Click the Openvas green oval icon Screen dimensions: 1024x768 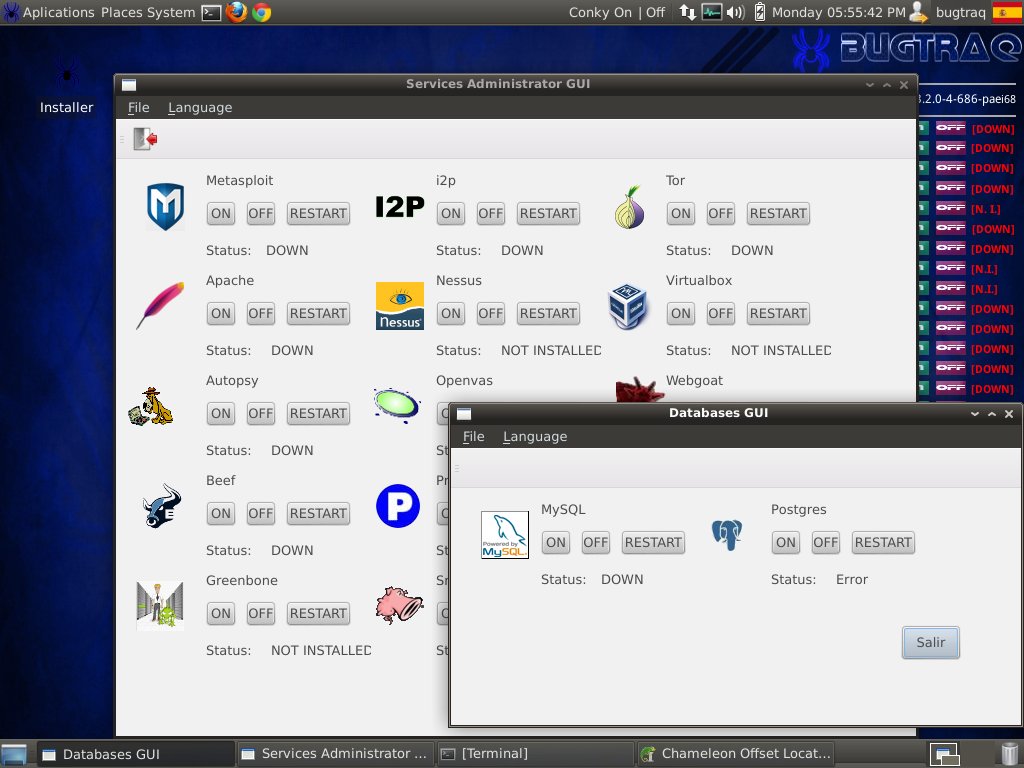[x=397, y=405]
